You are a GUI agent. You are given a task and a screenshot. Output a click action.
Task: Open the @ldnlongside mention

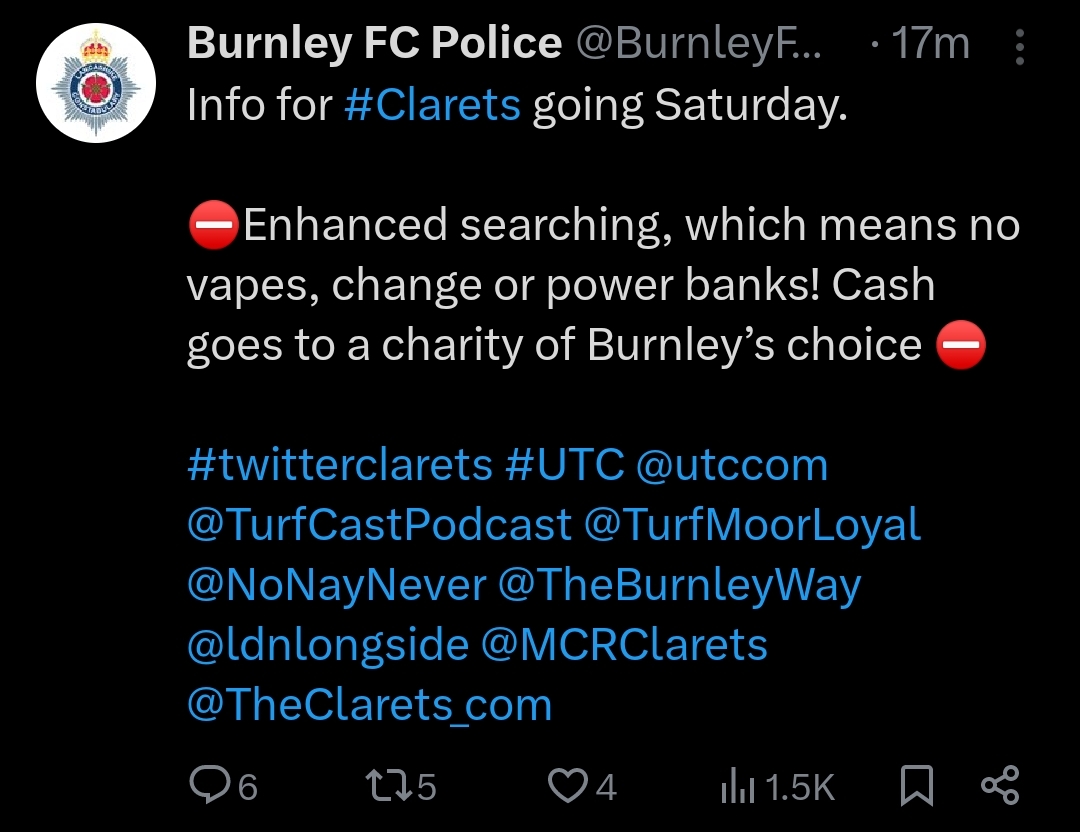pyautogui.click(x=327, y=645)
